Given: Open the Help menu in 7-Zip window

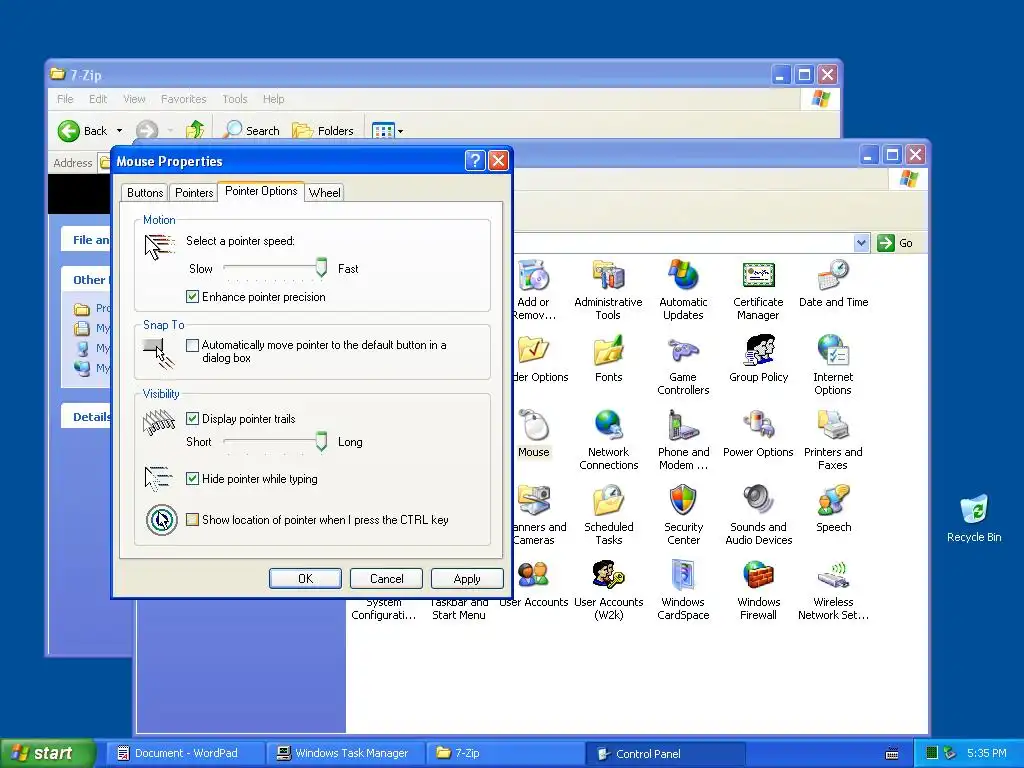Looking at the screenshot, I should 274,99.
